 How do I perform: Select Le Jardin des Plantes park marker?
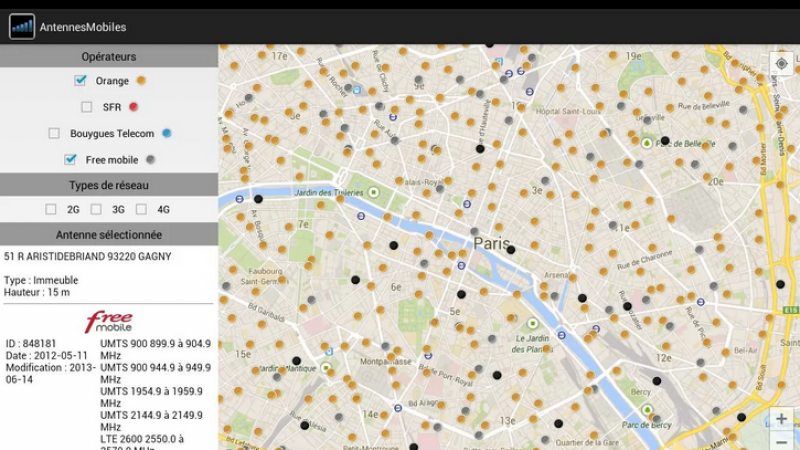(532, 324)
